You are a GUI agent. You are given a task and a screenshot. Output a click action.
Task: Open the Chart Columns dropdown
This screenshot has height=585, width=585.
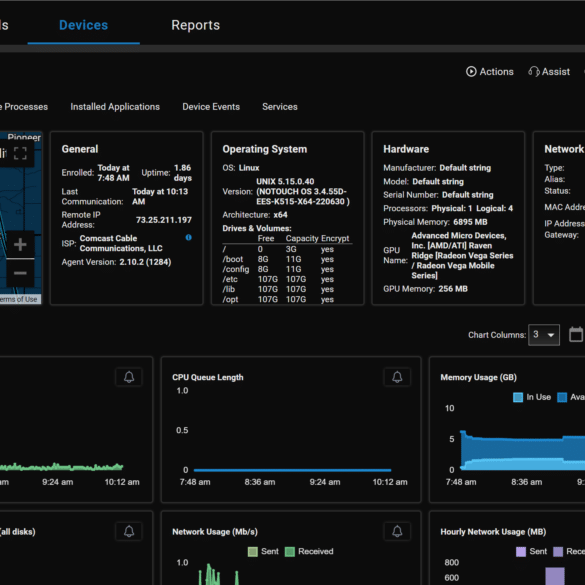pyautogui.click(x=544, y=335)
